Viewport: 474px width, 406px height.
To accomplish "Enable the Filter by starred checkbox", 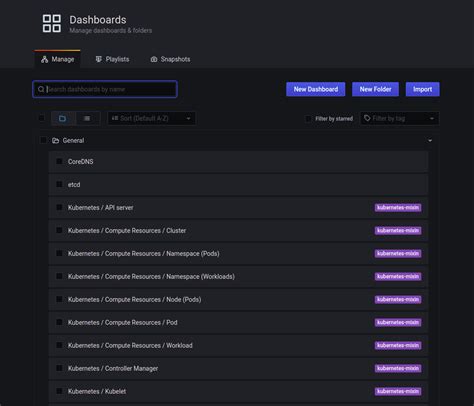I will 308,119.
